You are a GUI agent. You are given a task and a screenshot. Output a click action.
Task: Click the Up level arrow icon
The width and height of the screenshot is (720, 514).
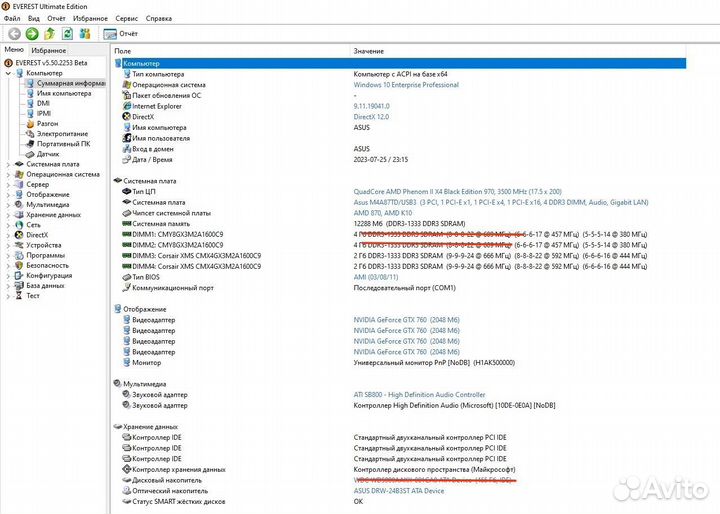pos(50,34)
